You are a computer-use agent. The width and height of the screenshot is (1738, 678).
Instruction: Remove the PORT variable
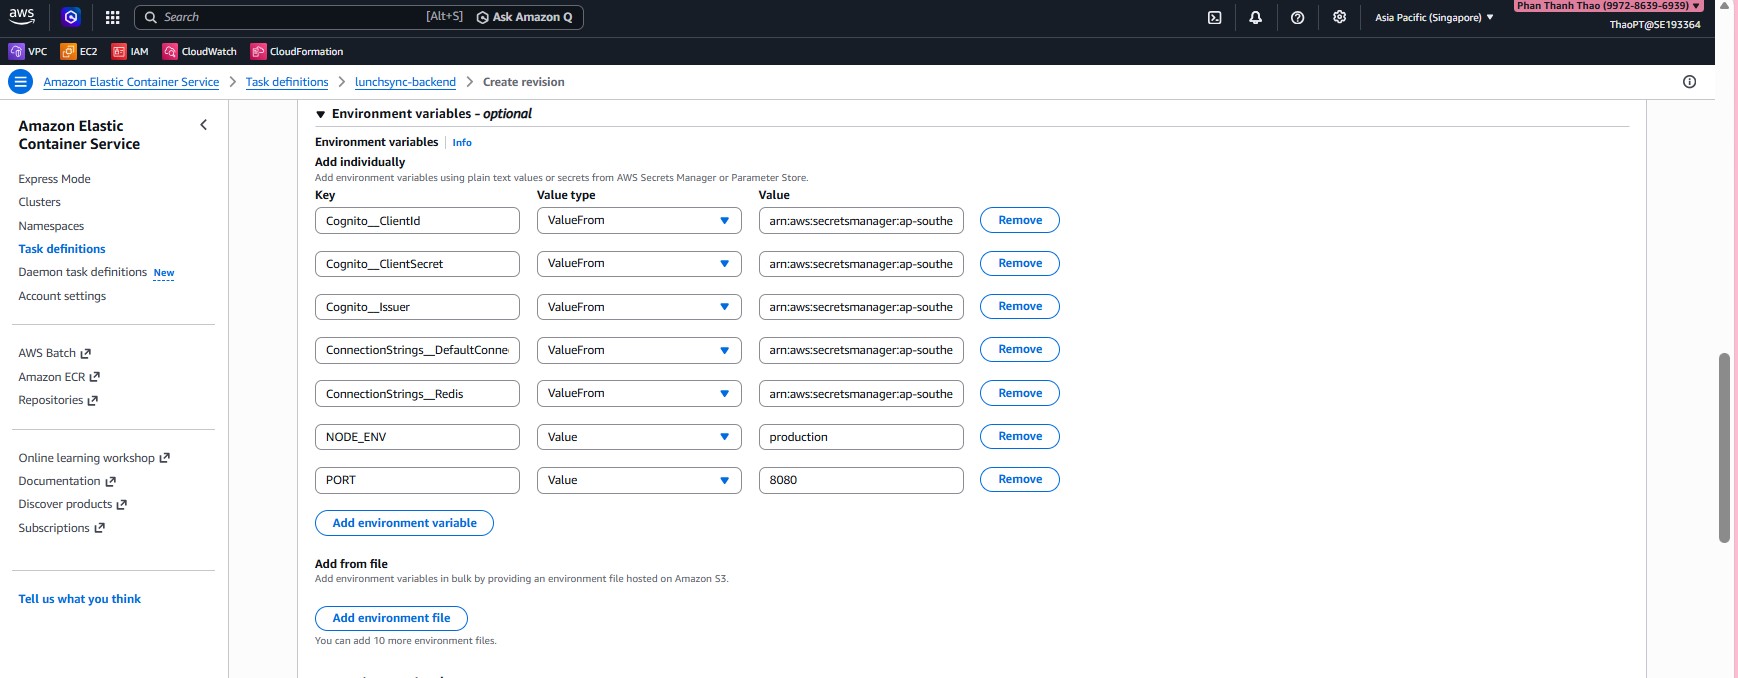click(x=1020, y=479)
